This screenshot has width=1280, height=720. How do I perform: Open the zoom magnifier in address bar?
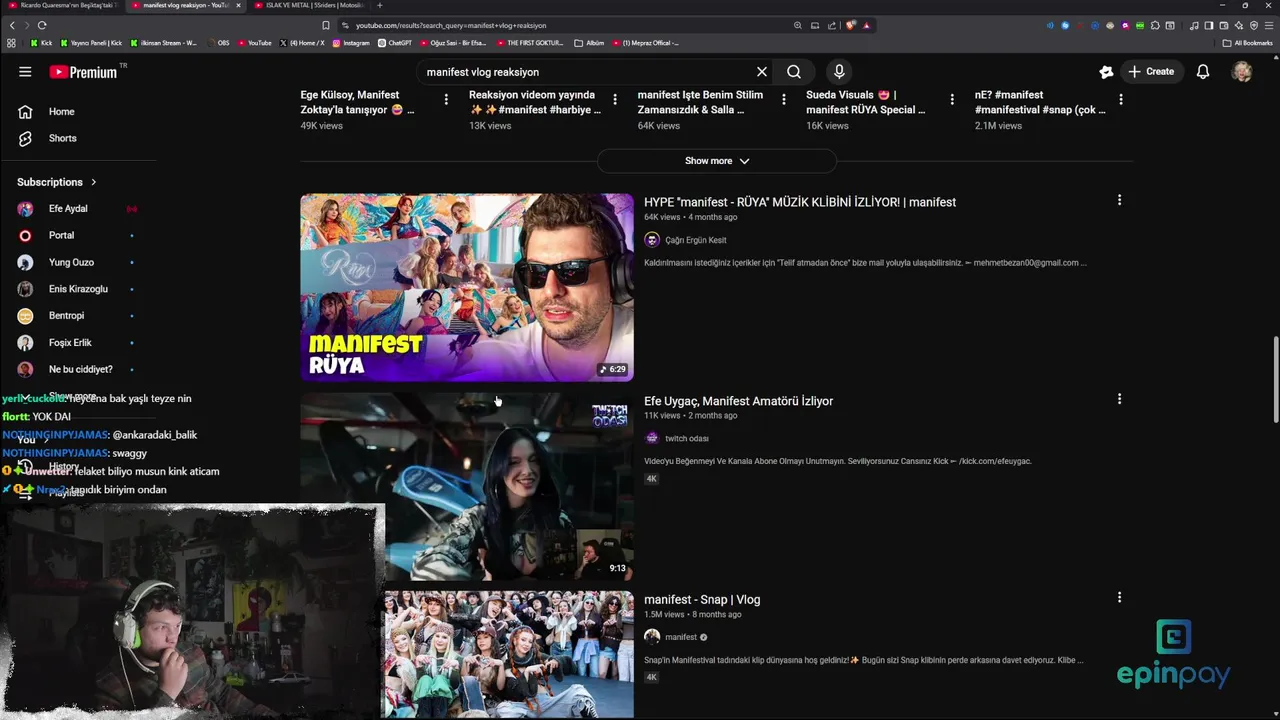pyautogui.click(x=797, y=25)
